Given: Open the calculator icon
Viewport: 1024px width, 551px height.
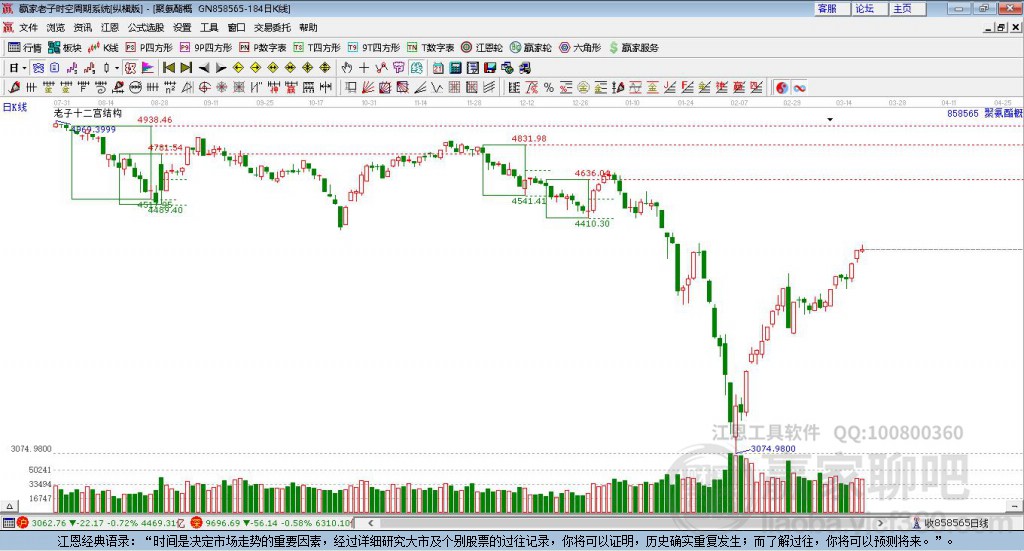Looking at the screenshot, I should (455, 68).
